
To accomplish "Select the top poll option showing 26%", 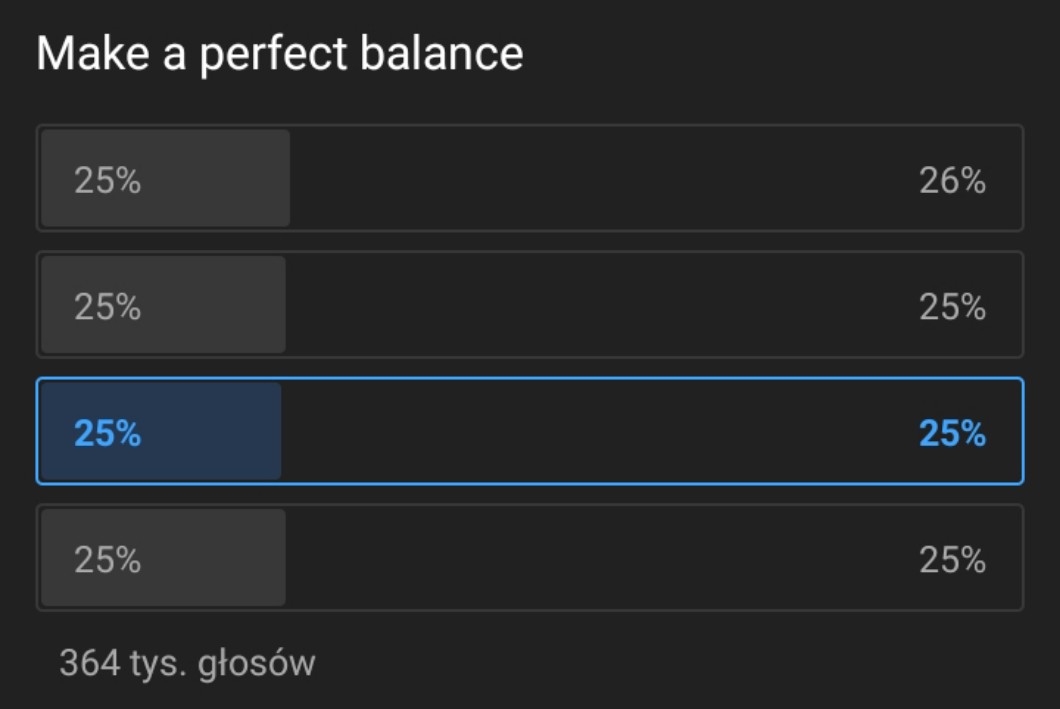I will click(530, 178).
